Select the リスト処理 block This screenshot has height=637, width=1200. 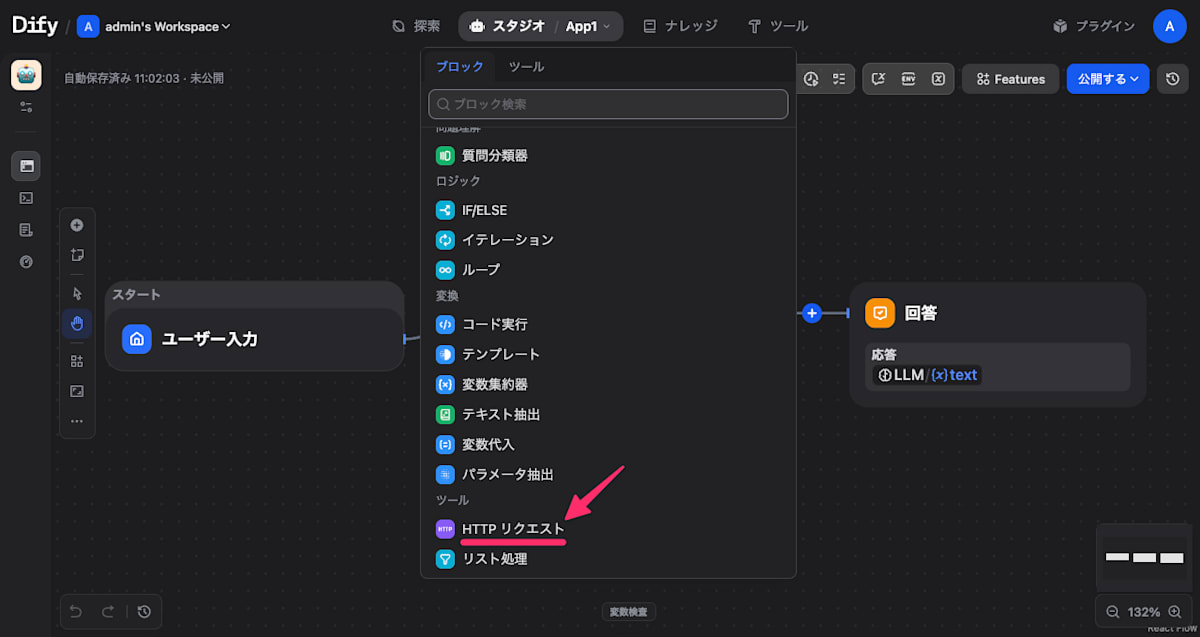tap(608, 559)
